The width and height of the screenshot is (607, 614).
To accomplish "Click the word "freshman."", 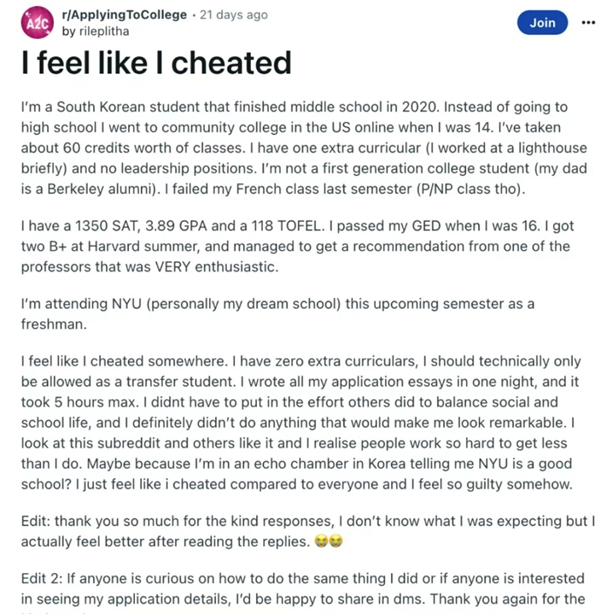I will click(x=54, y=324).
